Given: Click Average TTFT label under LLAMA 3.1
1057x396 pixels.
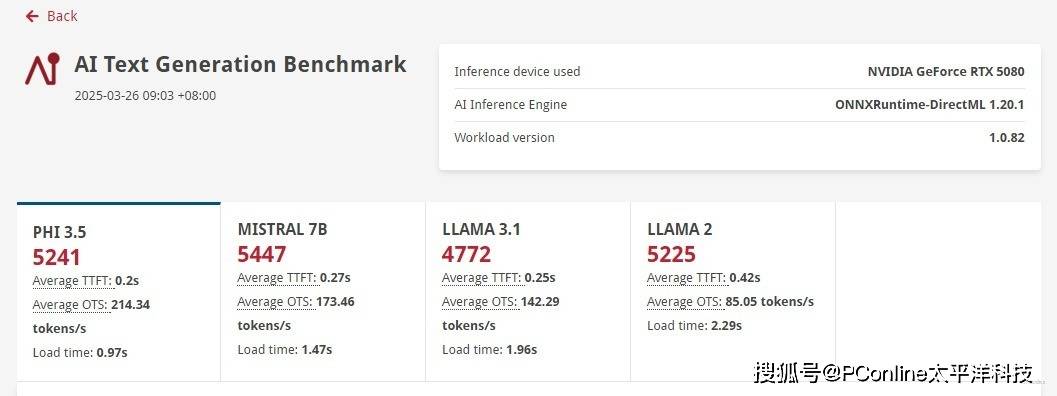Looking at the screenshot, I should coord(482,278).
